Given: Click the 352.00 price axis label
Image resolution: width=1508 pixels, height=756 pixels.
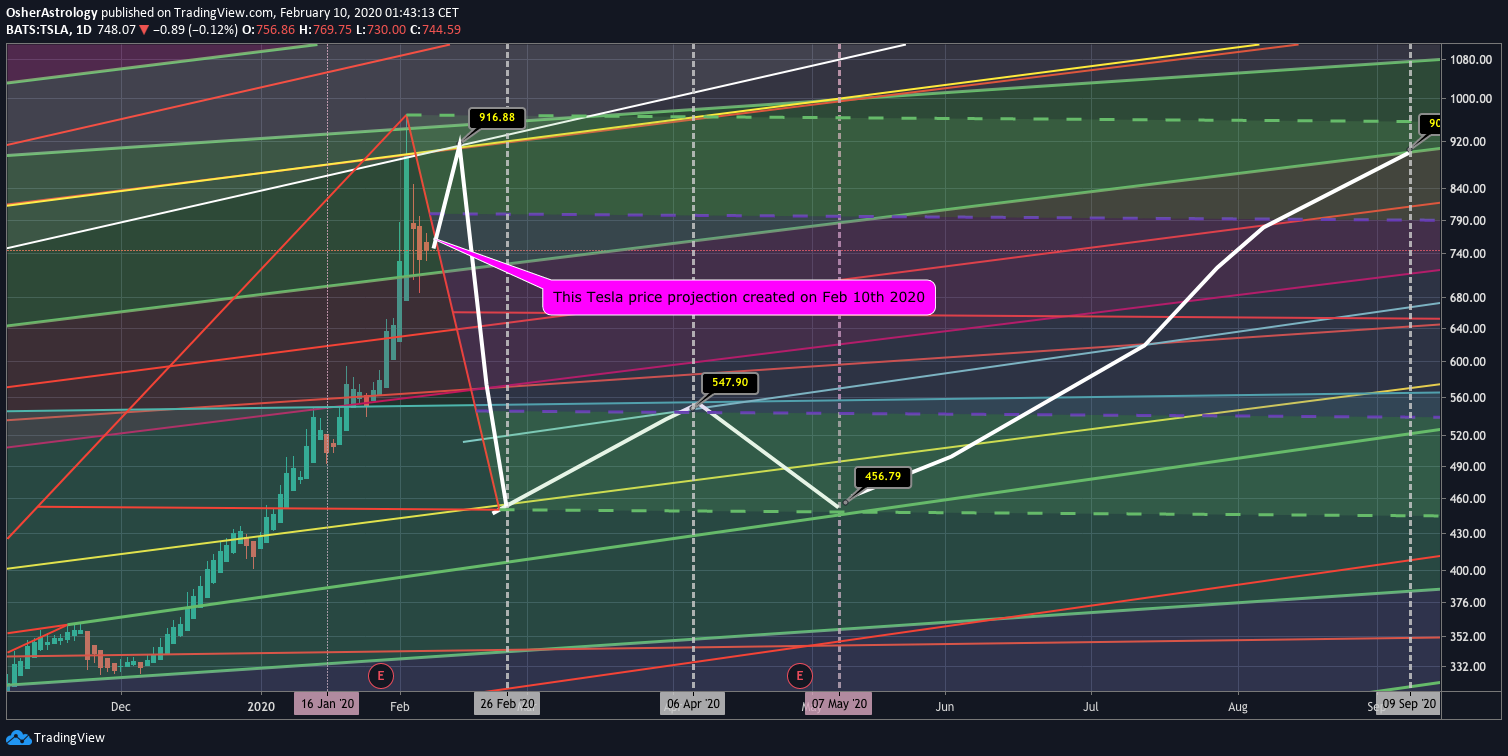Looking at the screenshot, I should pos(1470,636).
